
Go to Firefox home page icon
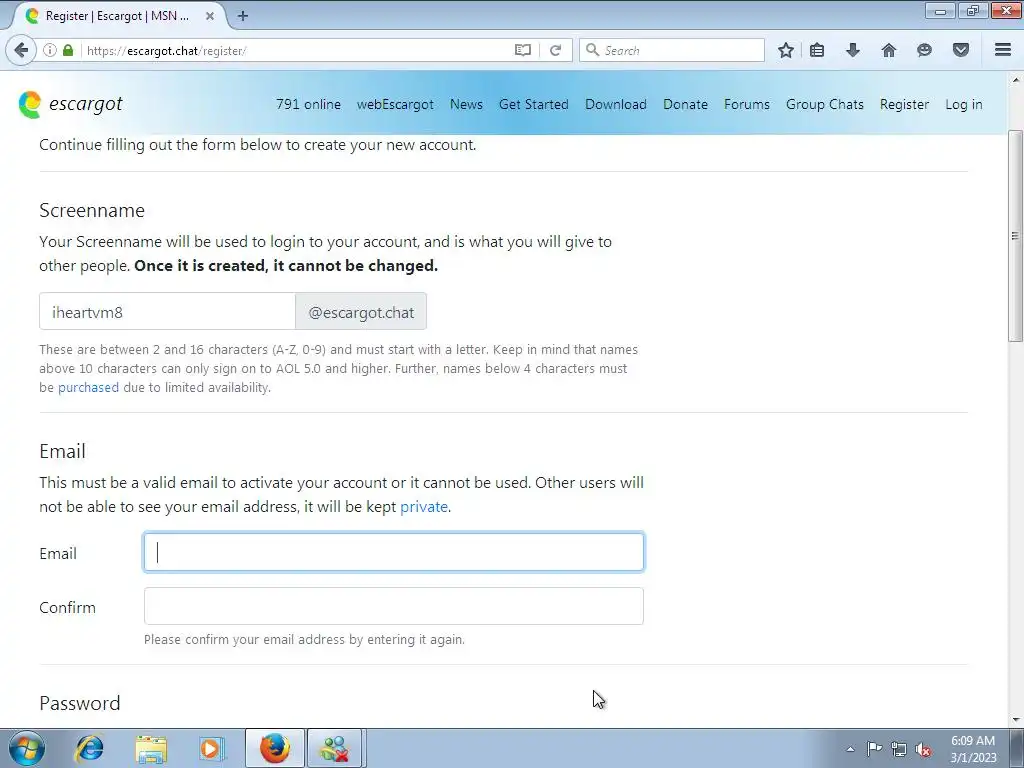point(889,50)
